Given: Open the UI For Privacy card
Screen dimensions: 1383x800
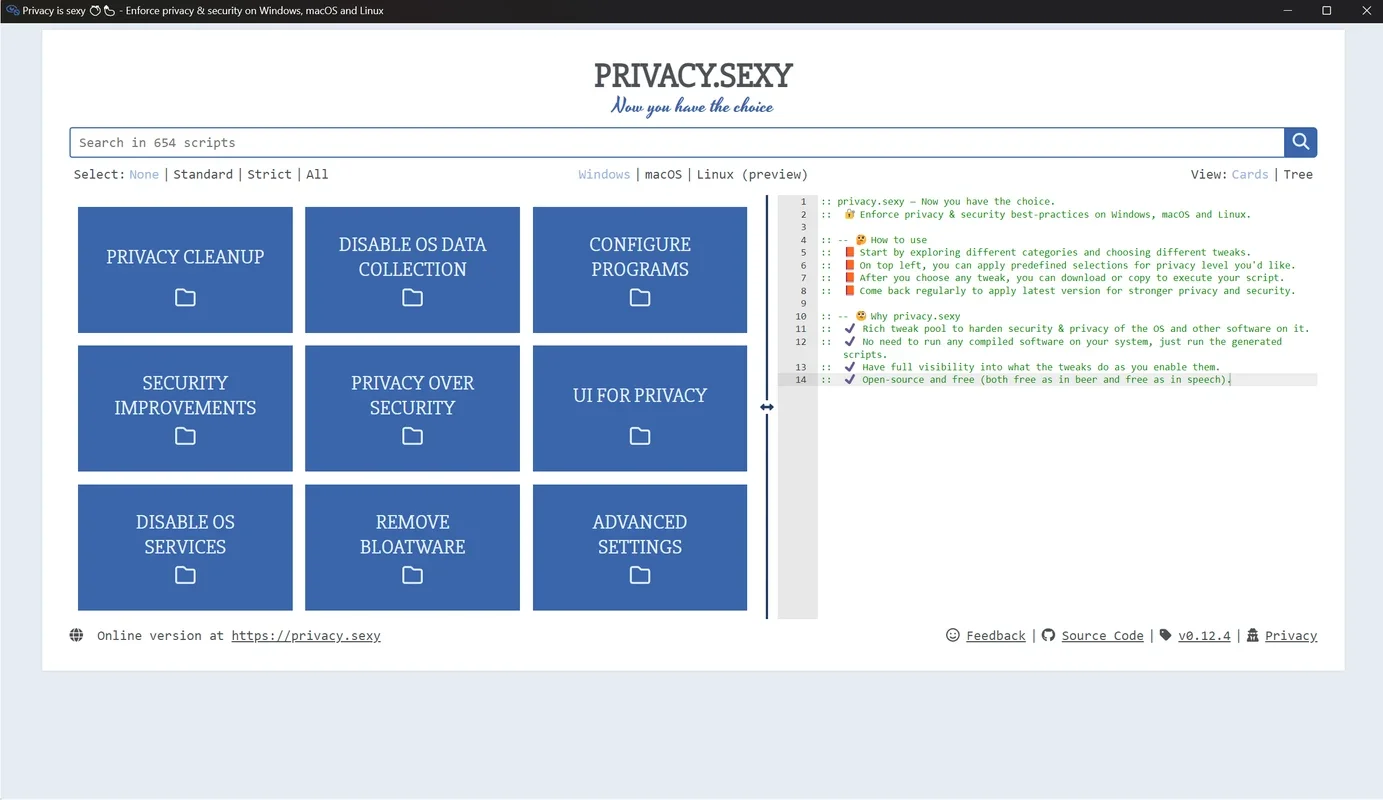Looking at the screenshot, I should point(640,408).
